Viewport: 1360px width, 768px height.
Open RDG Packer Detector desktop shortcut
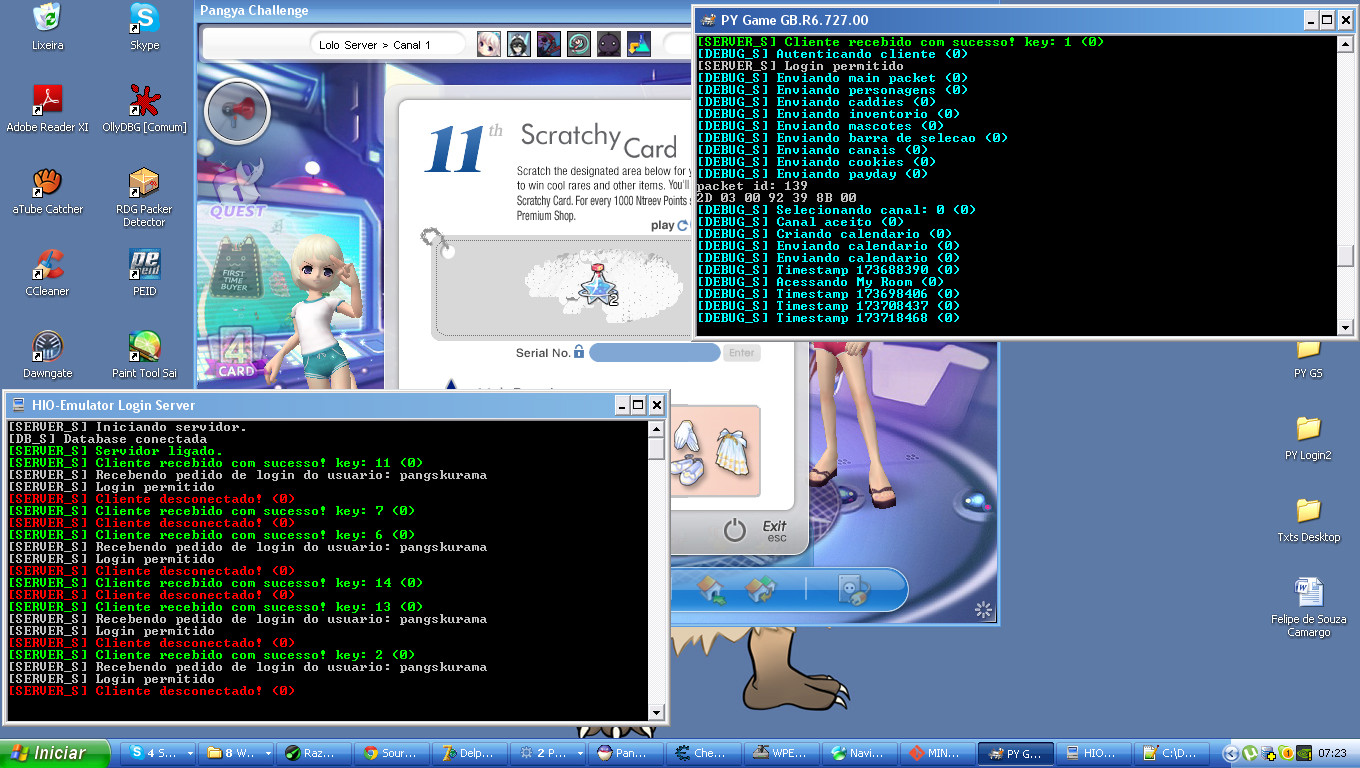[145, 197]
